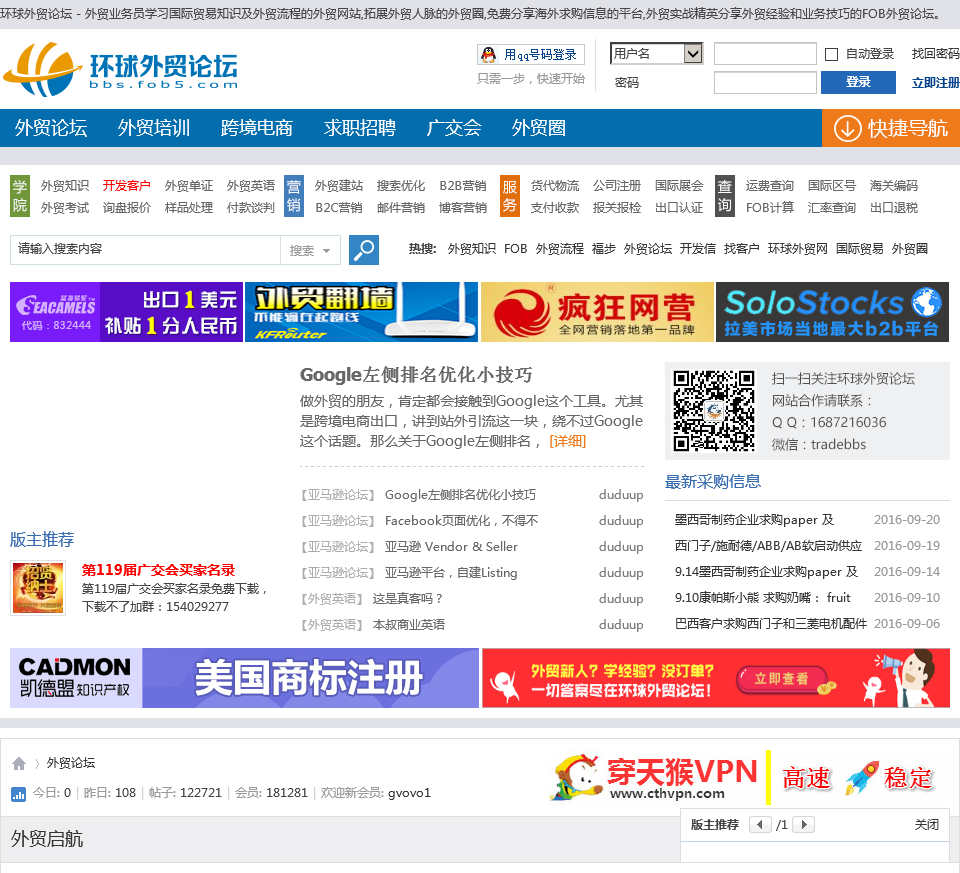The height and width of the screenshot is (873, 960).
Task: Open the Google左侧排名优化小技巧 headline
Action: (x=416, y=375)
